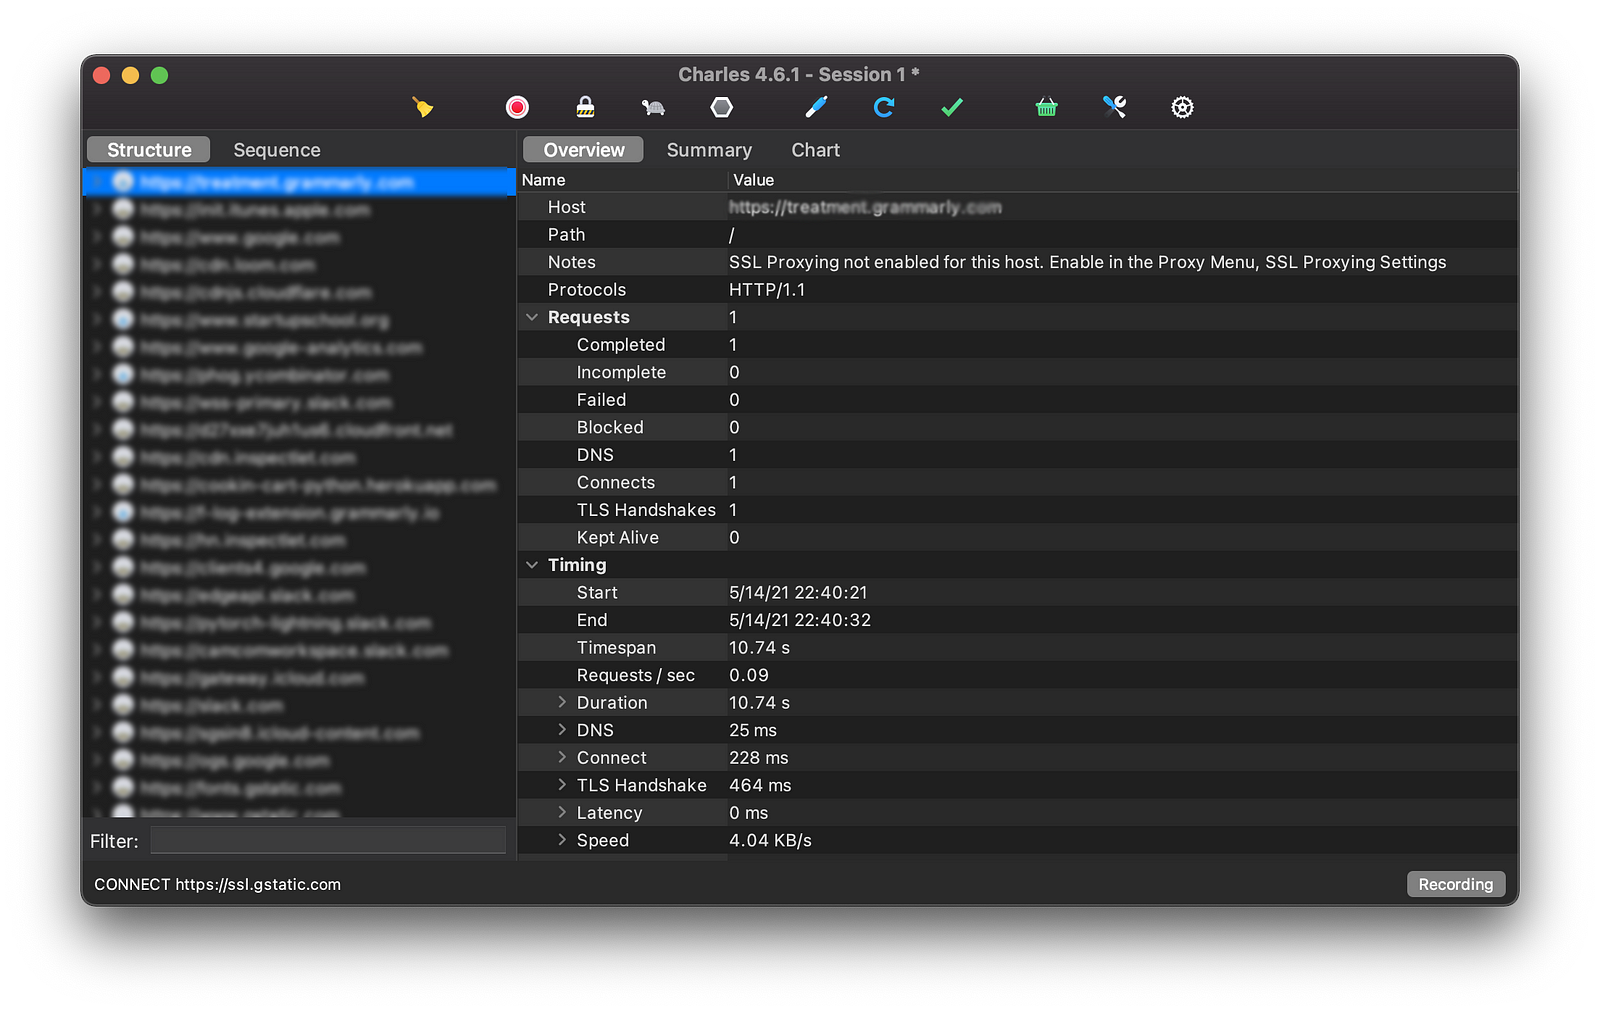The width and height of the screenshot is (1600, 1013).
Task: Expand the DNS 25 ms timing row
Action: click(562, 730)
